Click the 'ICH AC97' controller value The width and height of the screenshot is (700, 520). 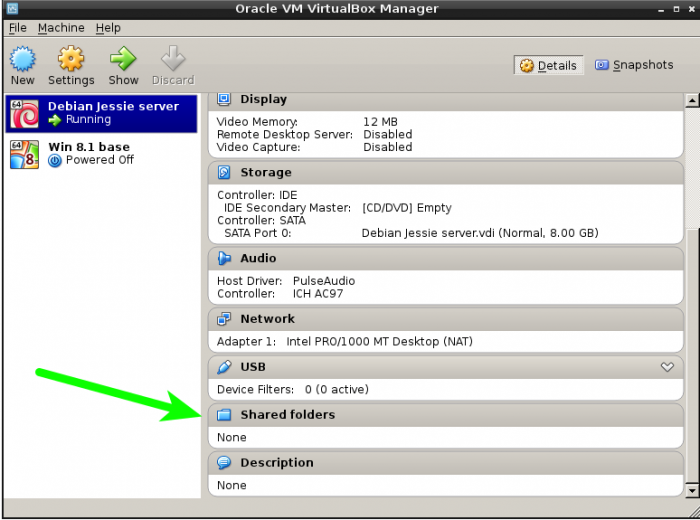coord(318,294)
